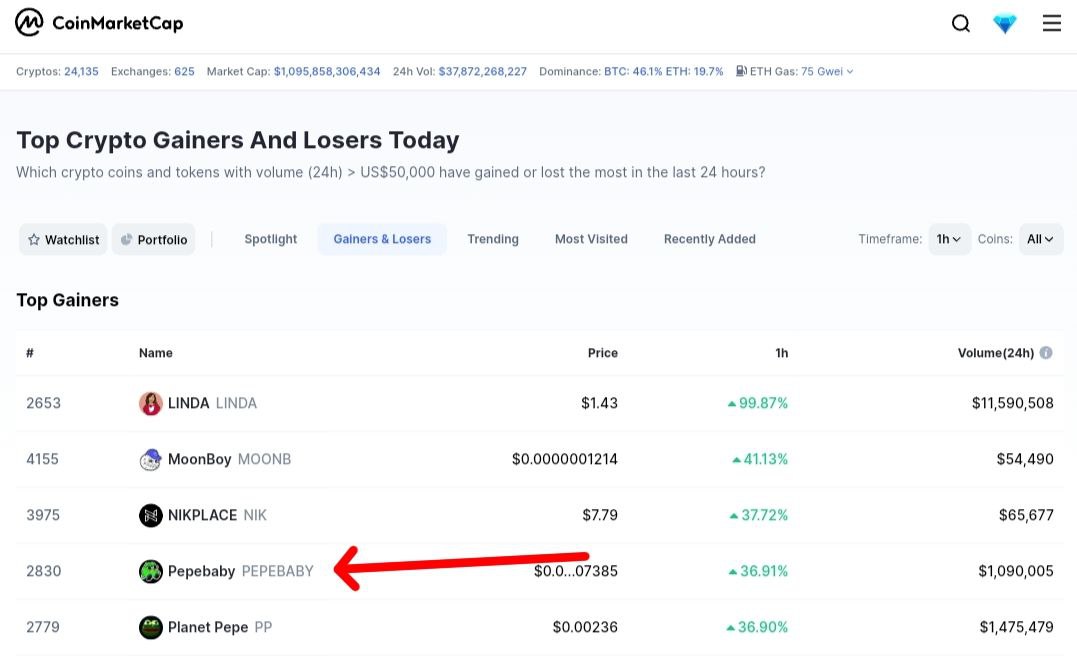The height and width of the screenshot is (656, 1077).
Task: Open the hamburger menu
Action: click(1052, 23)
